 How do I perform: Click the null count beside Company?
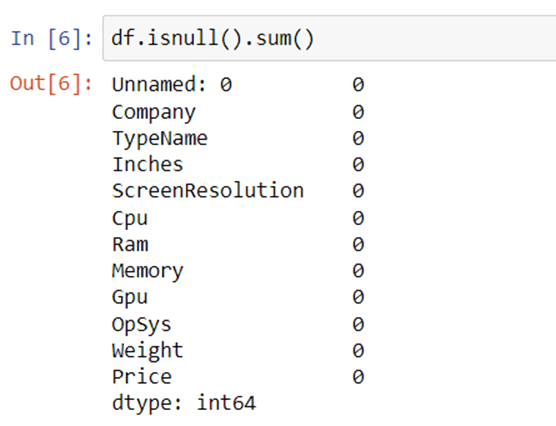tap(358, 112)
